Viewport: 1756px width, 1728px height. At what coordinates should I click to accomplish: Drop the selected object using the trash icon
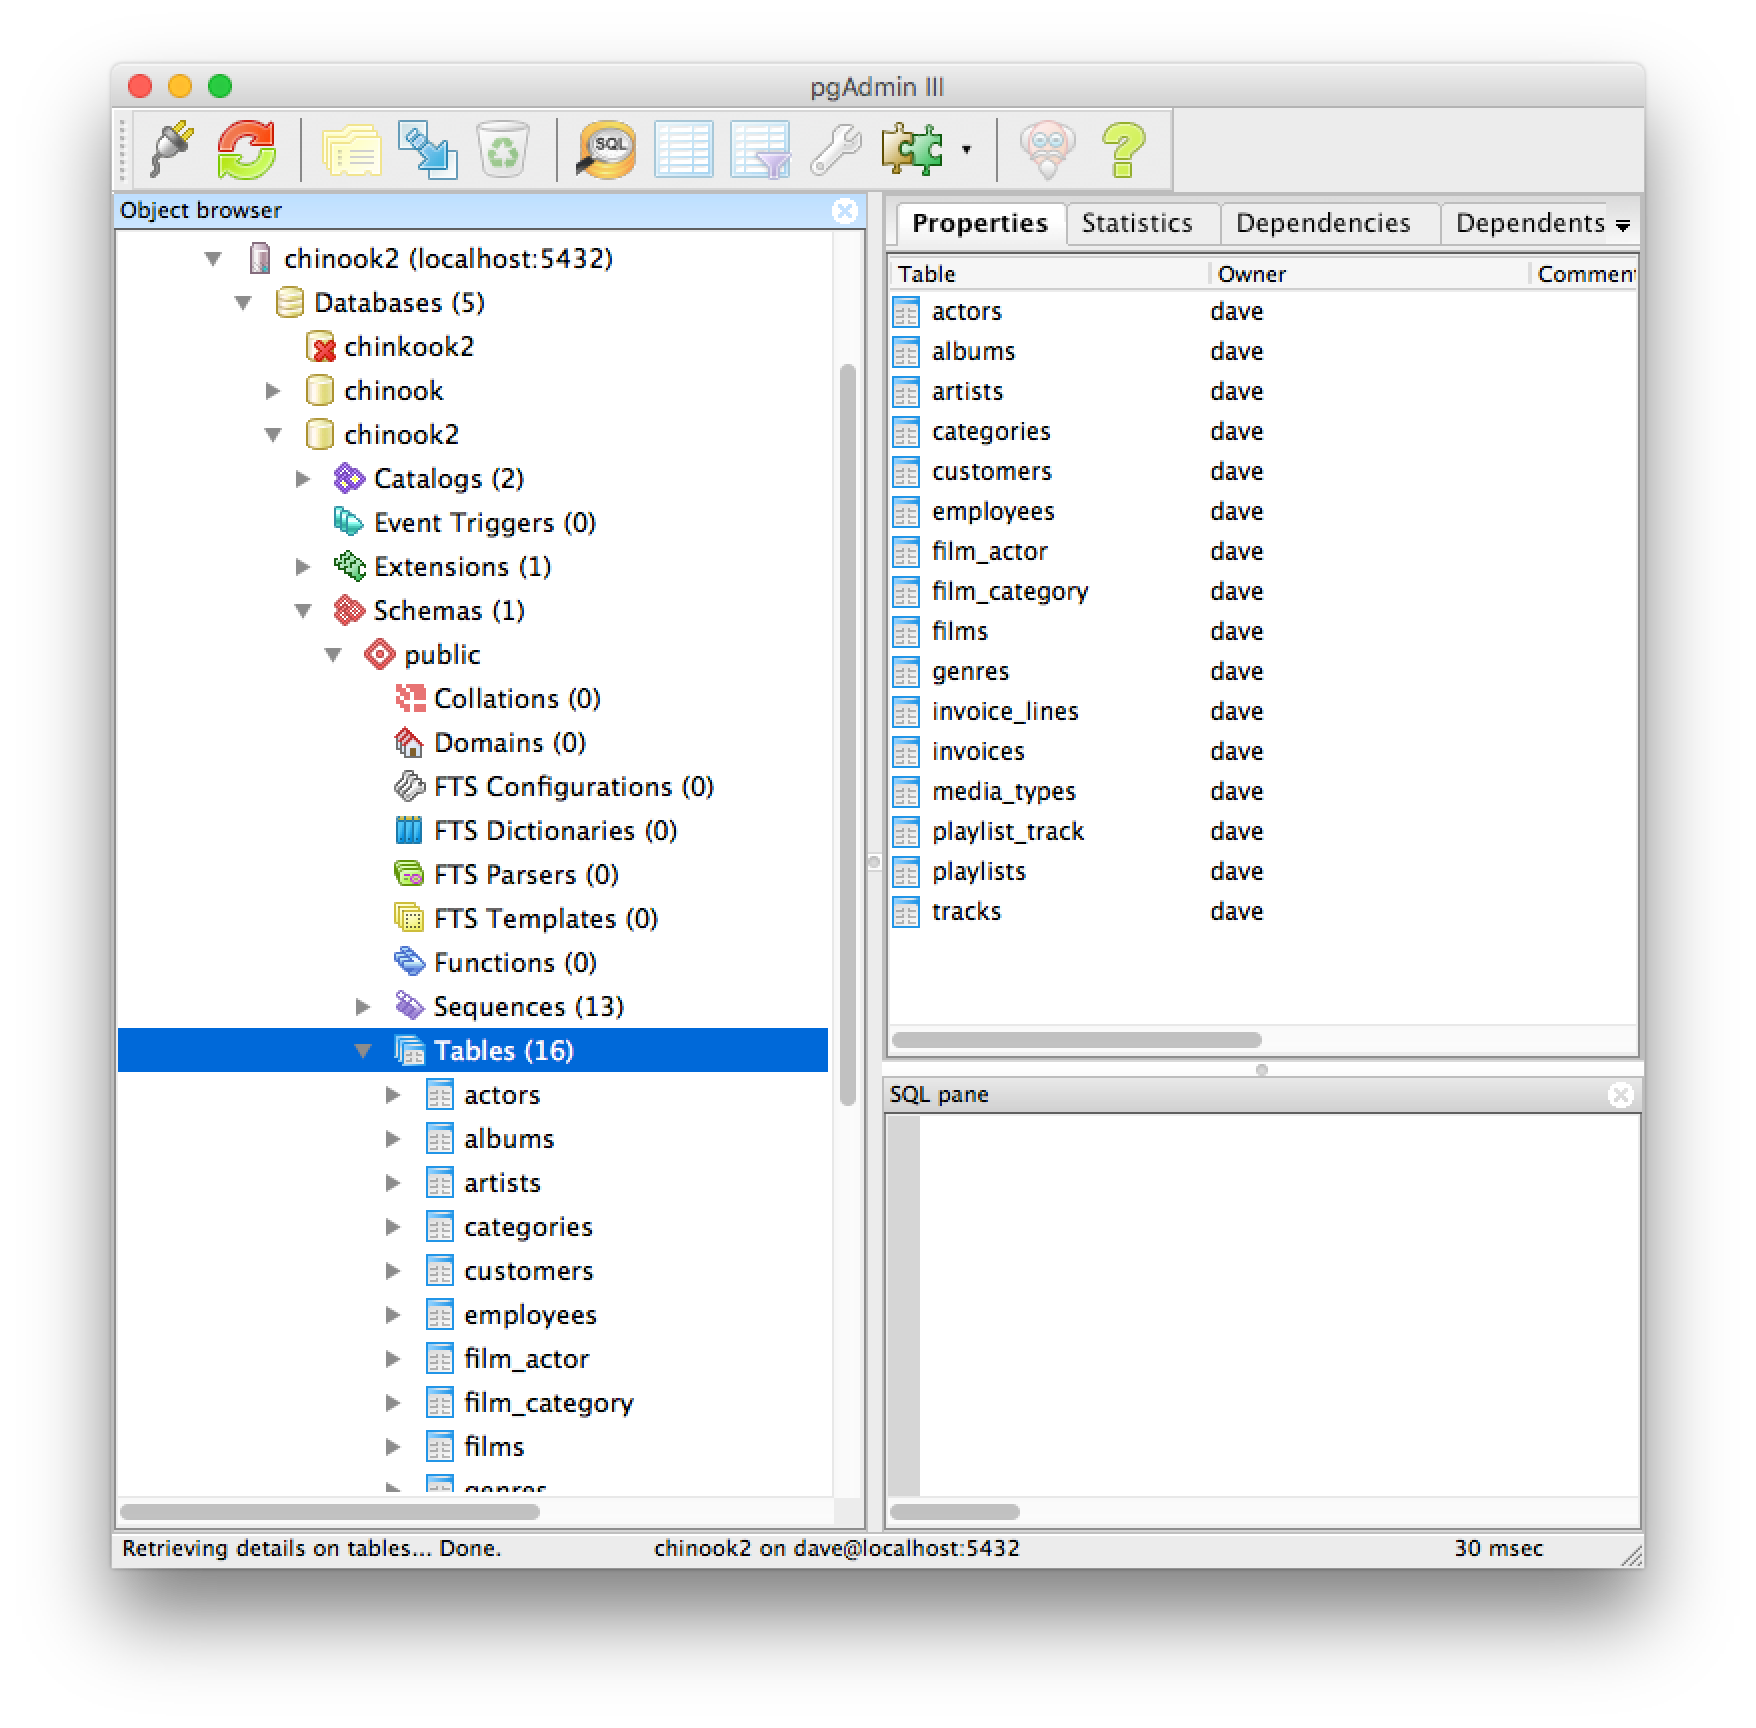(x=503, y=148)
